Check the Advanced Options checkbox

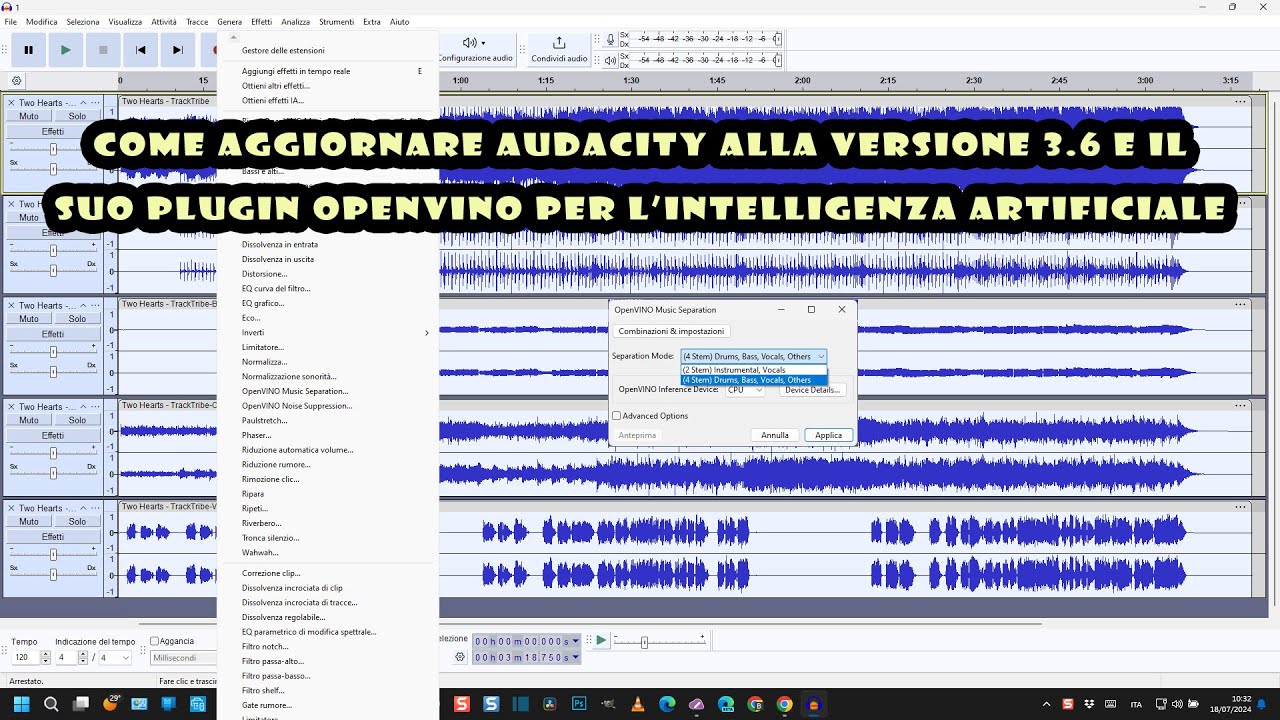coord(617,416)
